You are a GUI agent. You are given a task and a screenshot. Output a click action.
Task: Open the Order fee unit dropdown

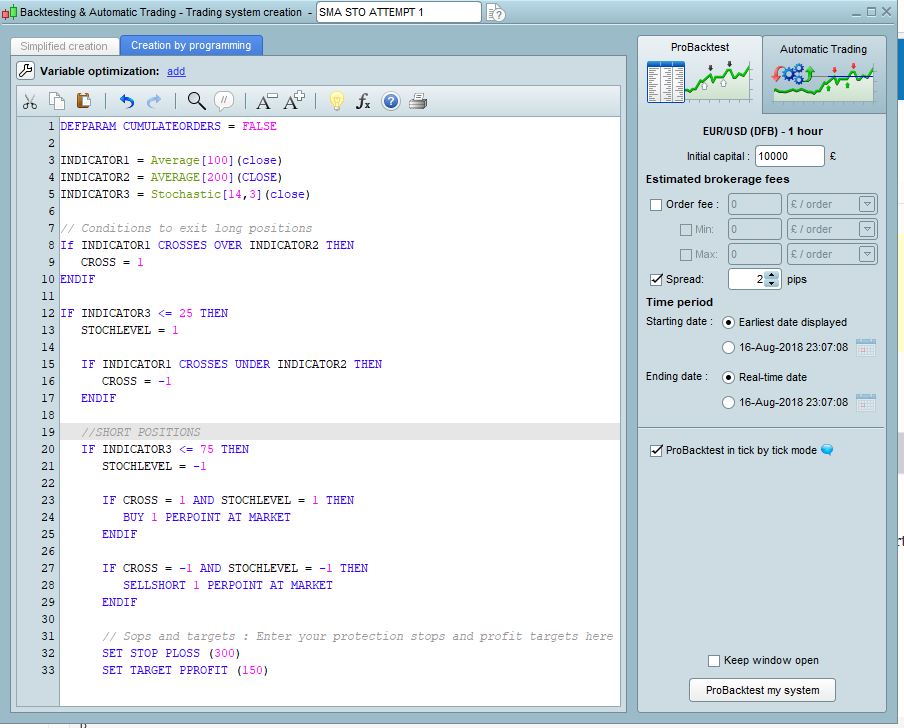point(866,205)
